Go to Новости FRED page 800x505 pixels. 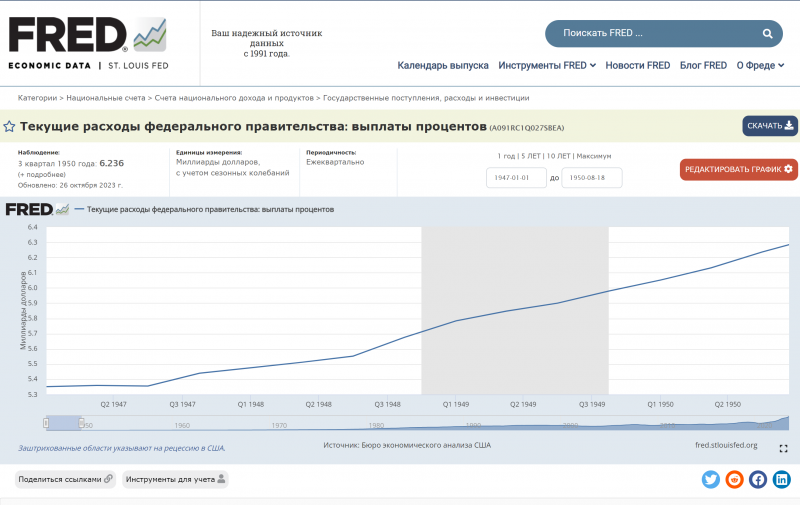point(637,66)
